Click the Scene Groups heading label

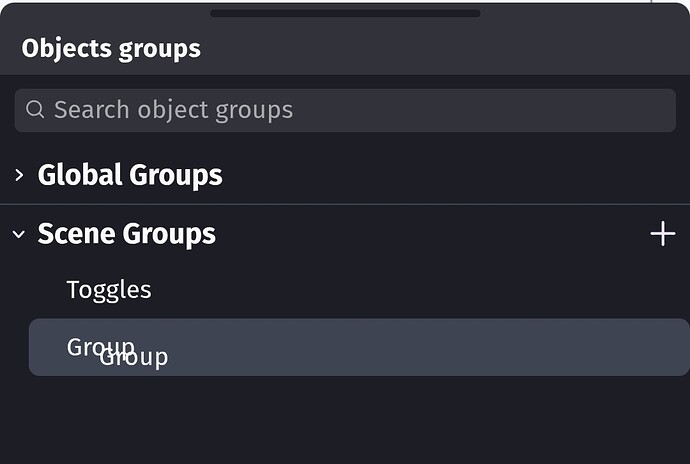(126, 234)
